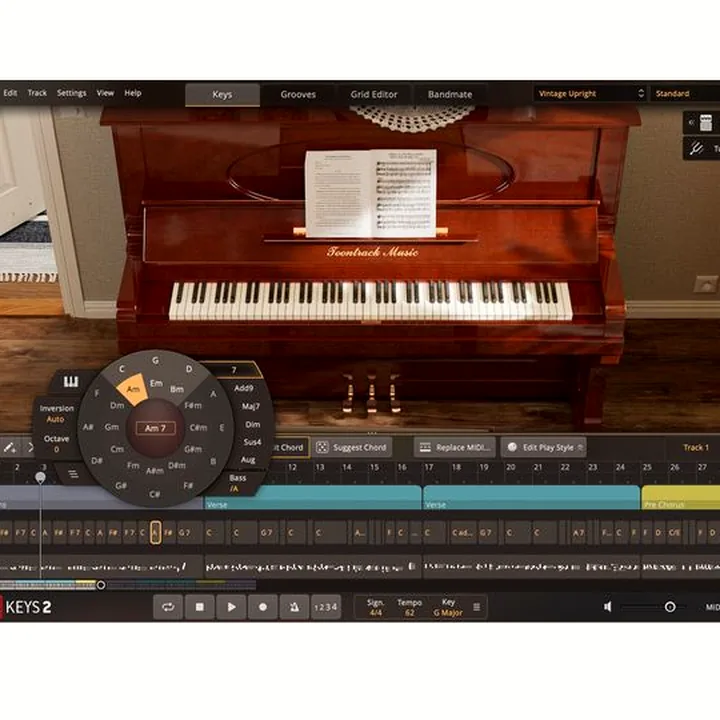This screenshot has height=720, width=720.
Task: Select the Dm chord on the wheel
Action: coord(117,405)
